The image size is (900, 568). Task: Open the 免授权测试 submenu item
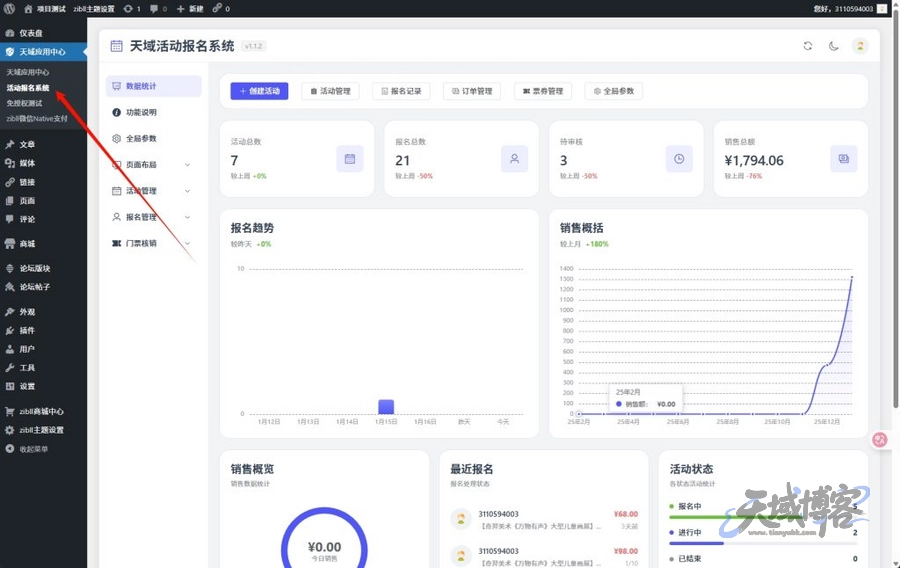[24, 103]
